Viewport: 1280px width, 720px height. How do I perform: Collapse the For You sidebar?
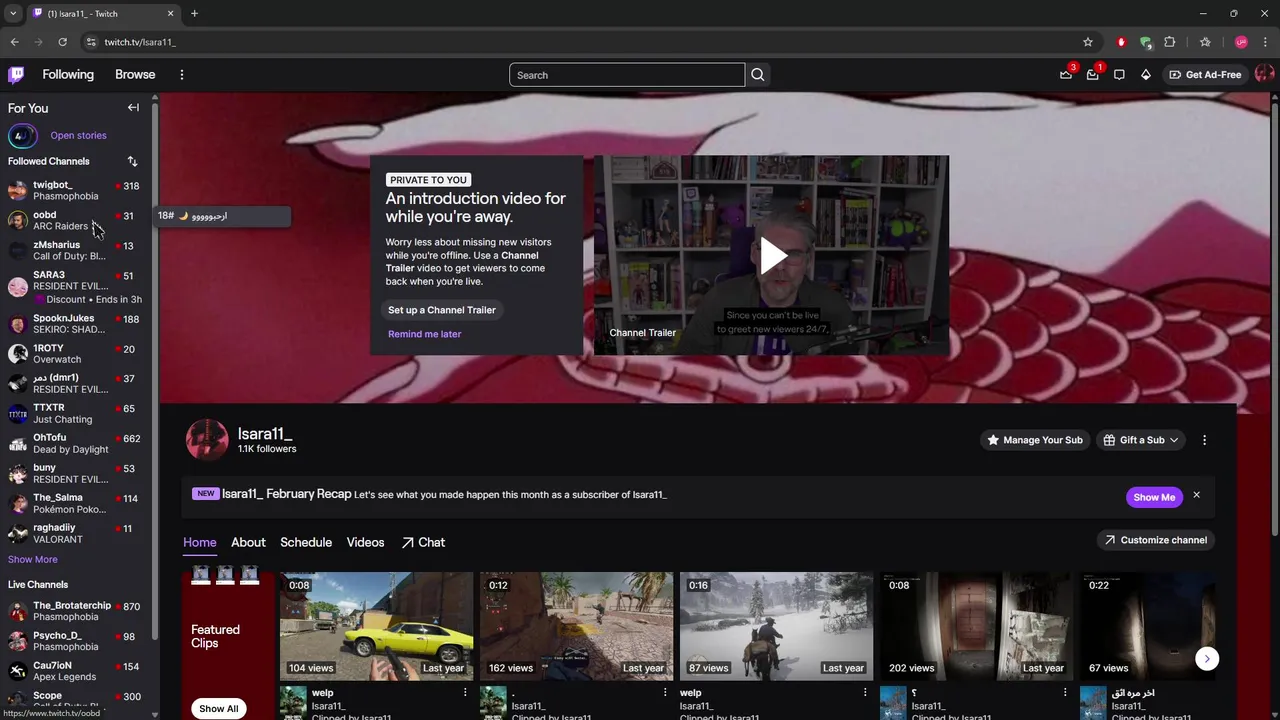click(133, 108)
